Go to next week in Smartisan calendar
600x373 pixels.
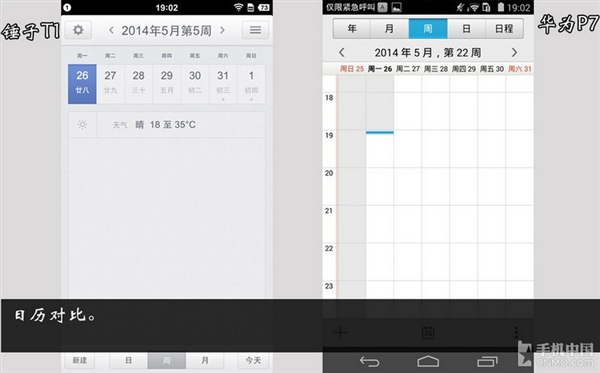223,30
